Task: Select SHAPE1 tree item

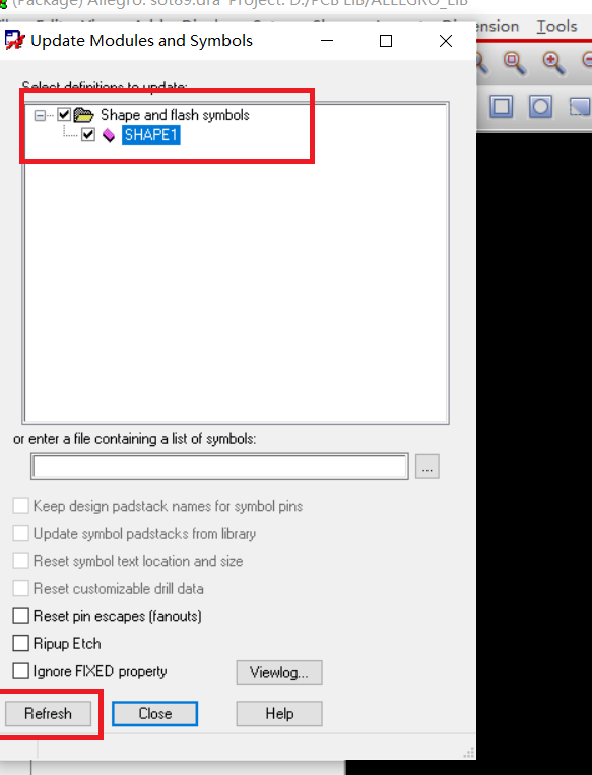Action: (151, 134)
